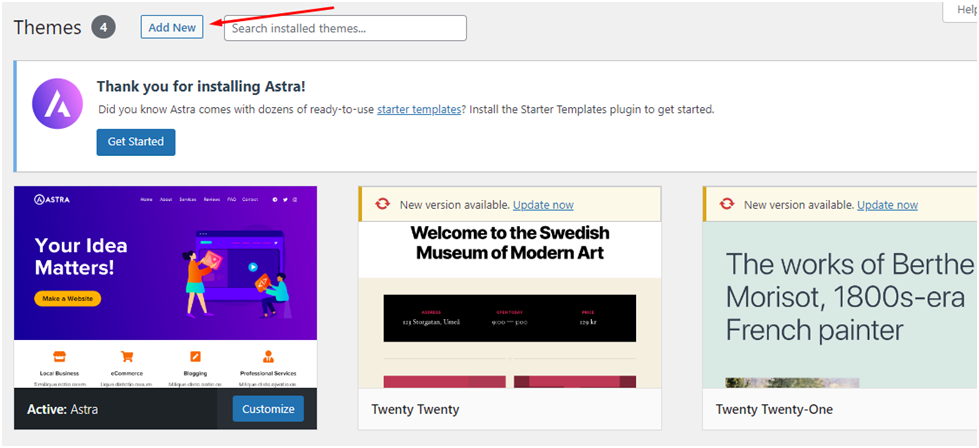Click Customize on the active Astra theme

[x=268, y=409]
